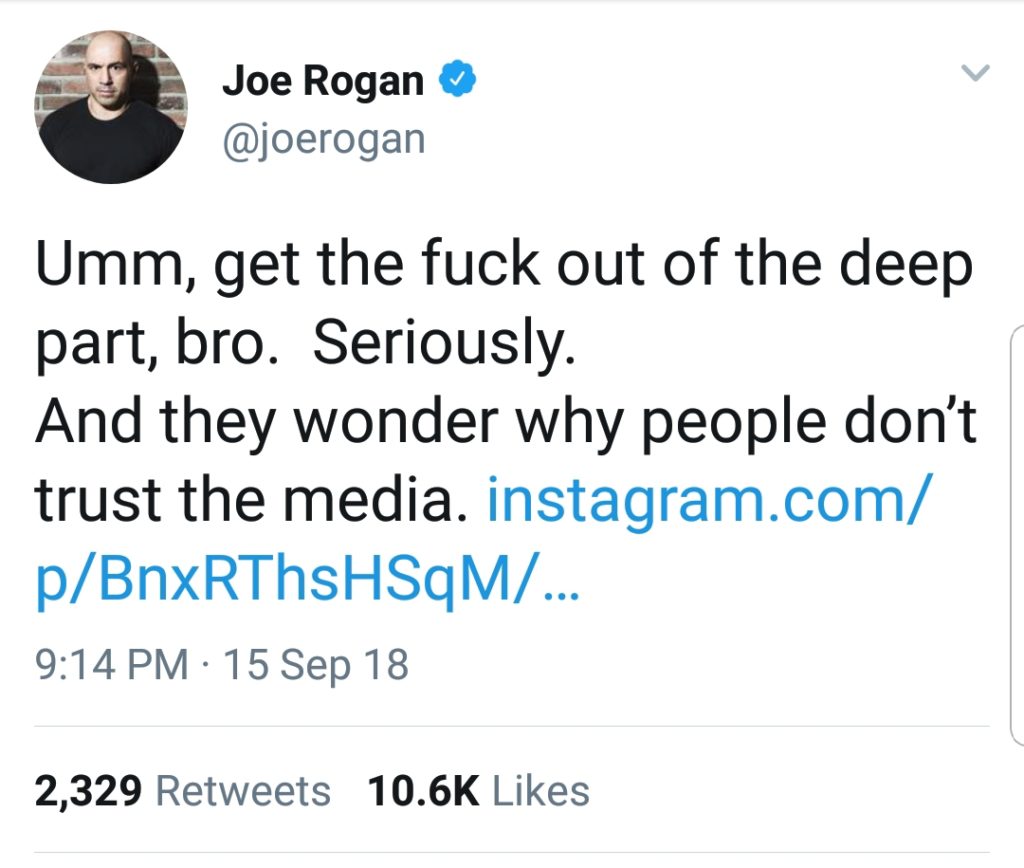Open the @joerogan handle
This screenshot has width=1024, height=868.
(x=325, y=139)
